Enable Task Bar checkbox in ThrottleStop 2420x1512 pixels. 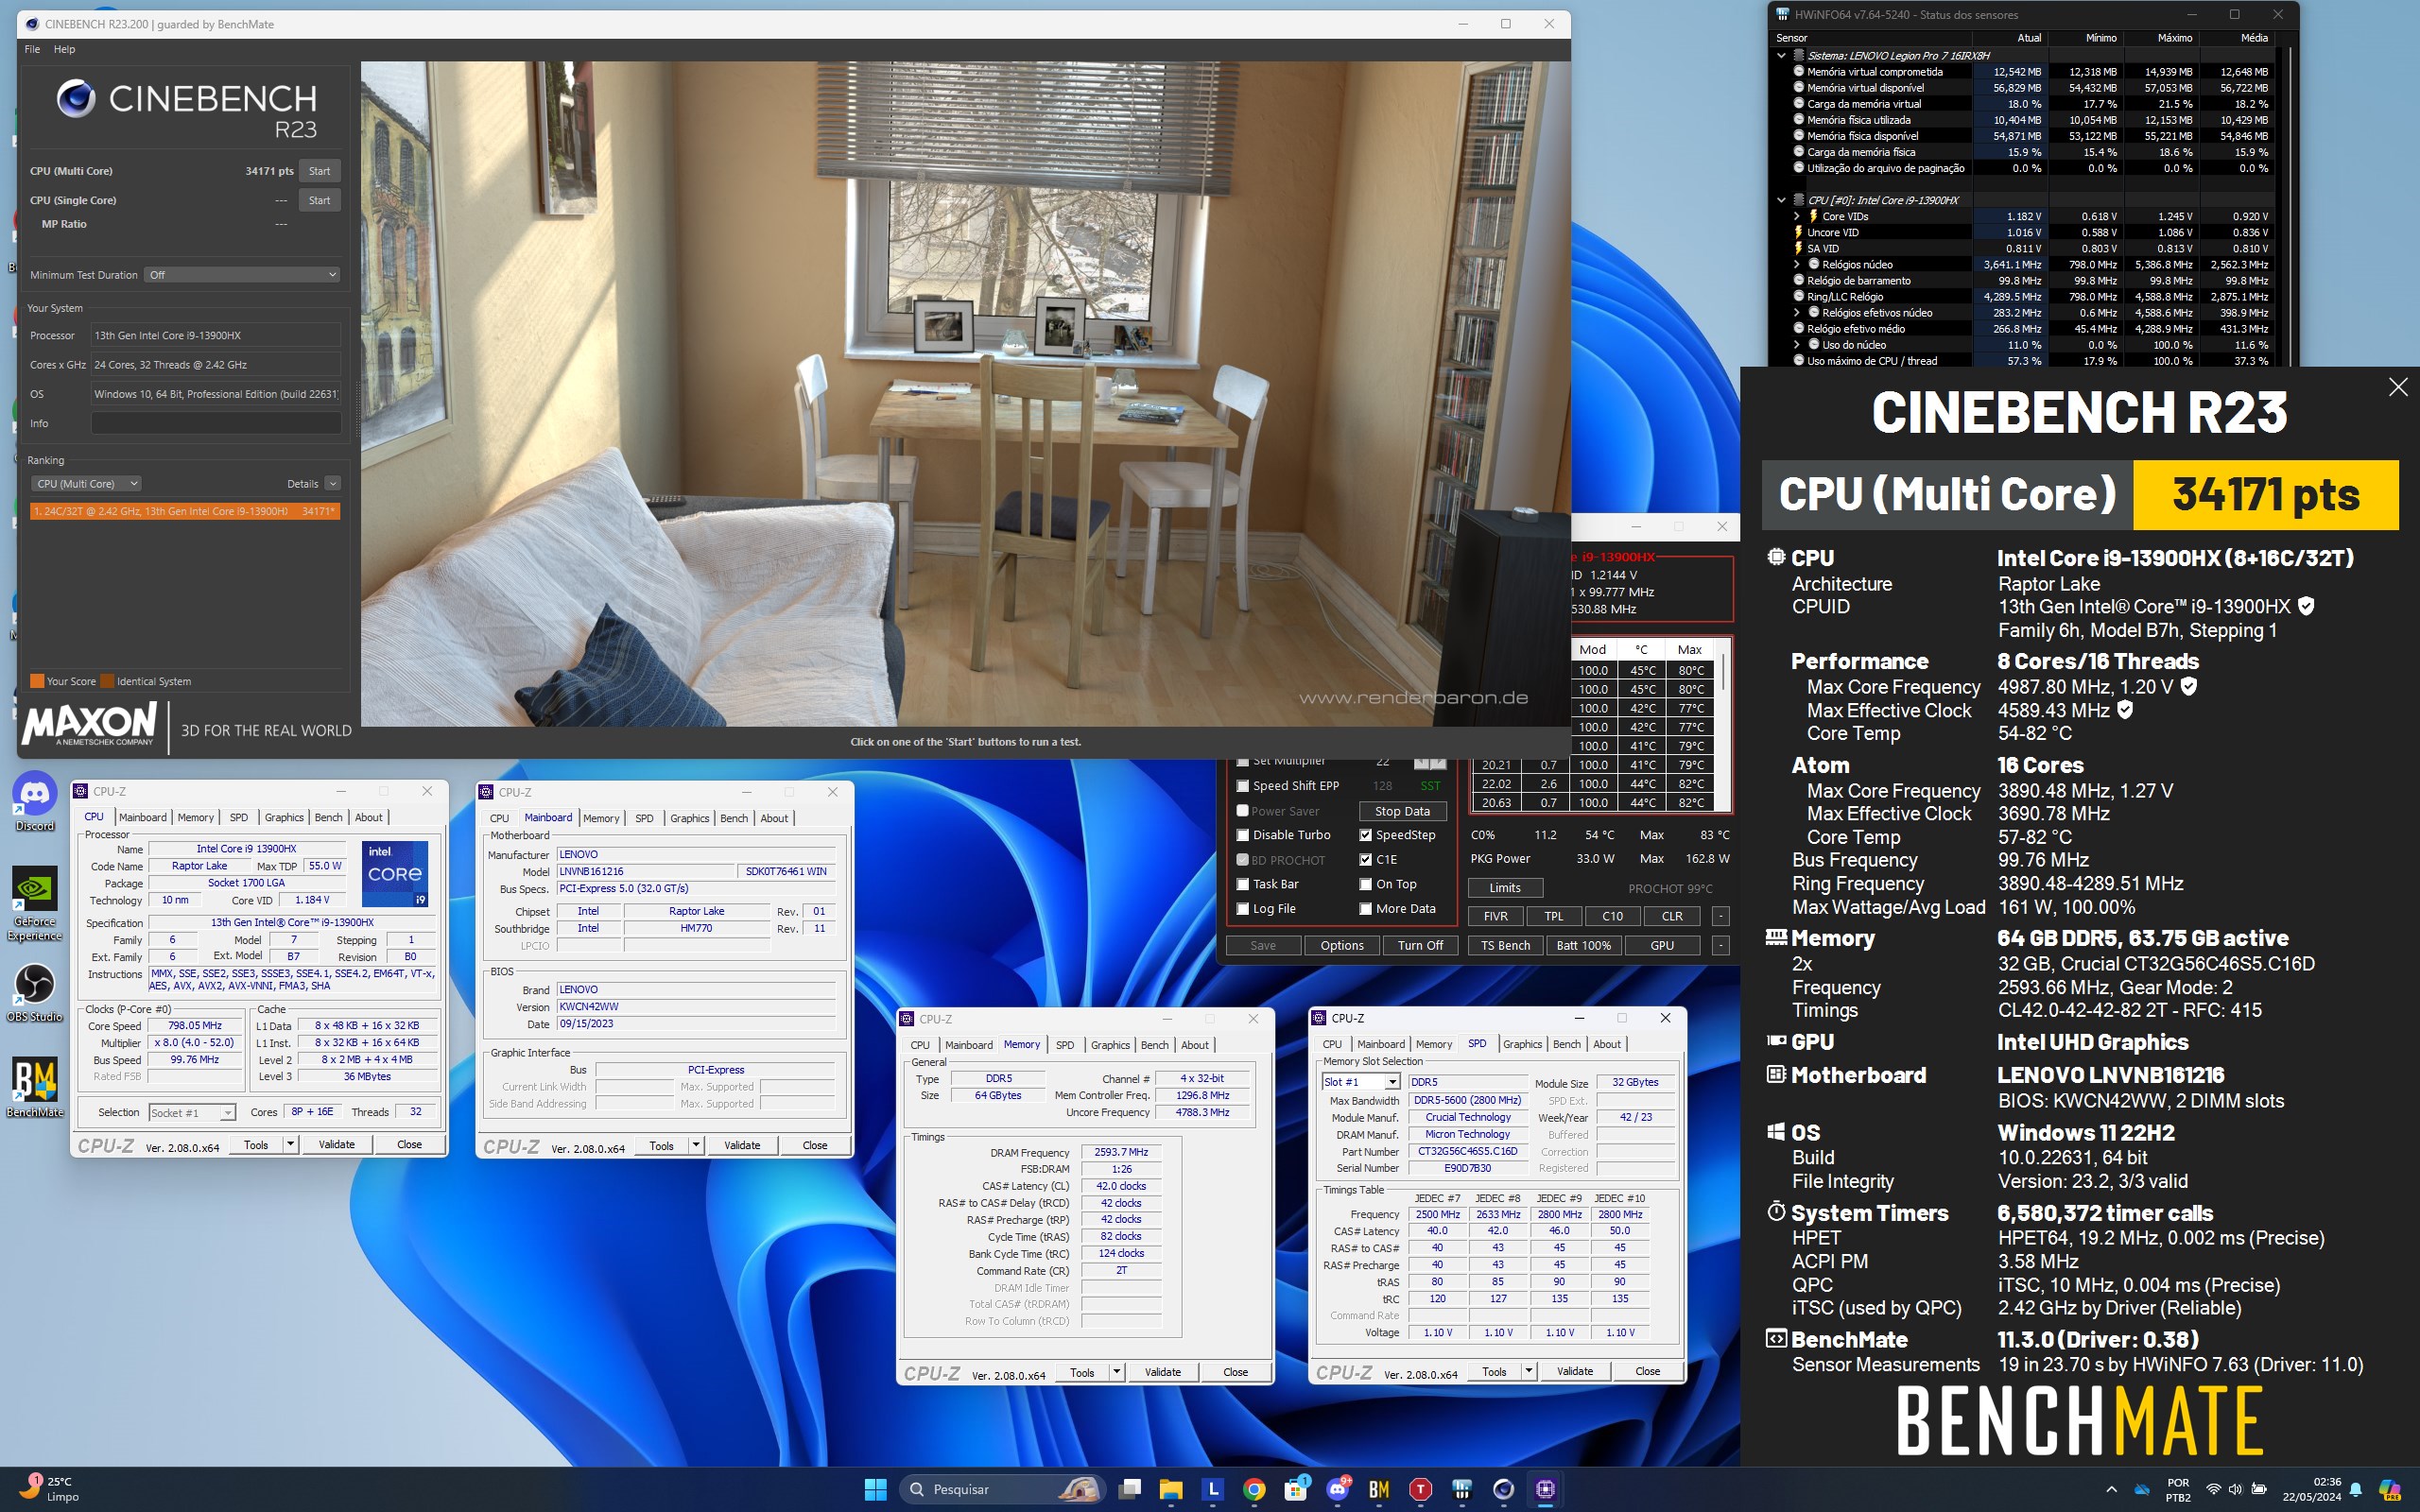pyautogui.click(x=1243, y=884)
